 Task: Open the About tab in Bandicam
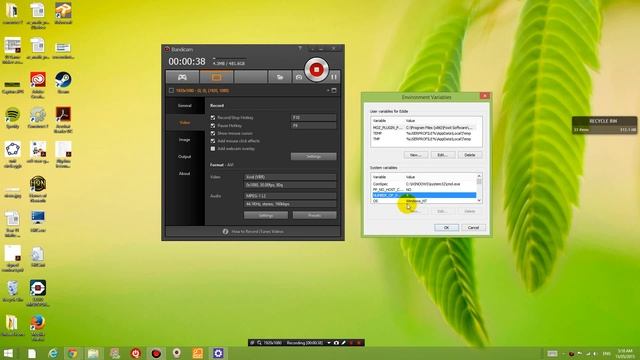(184, 173)
